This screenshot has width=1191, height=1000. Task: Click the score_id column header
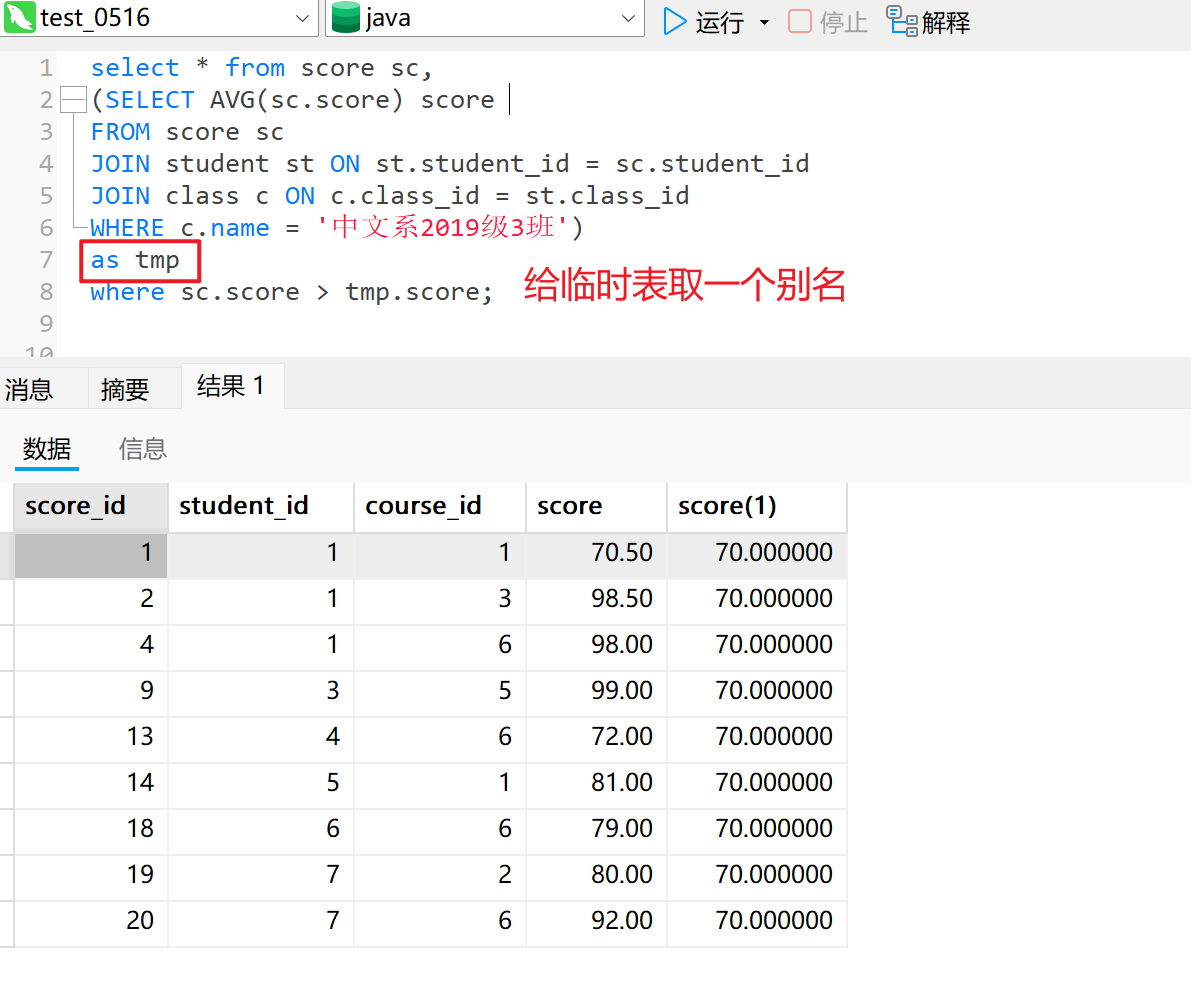coord(90,506)
